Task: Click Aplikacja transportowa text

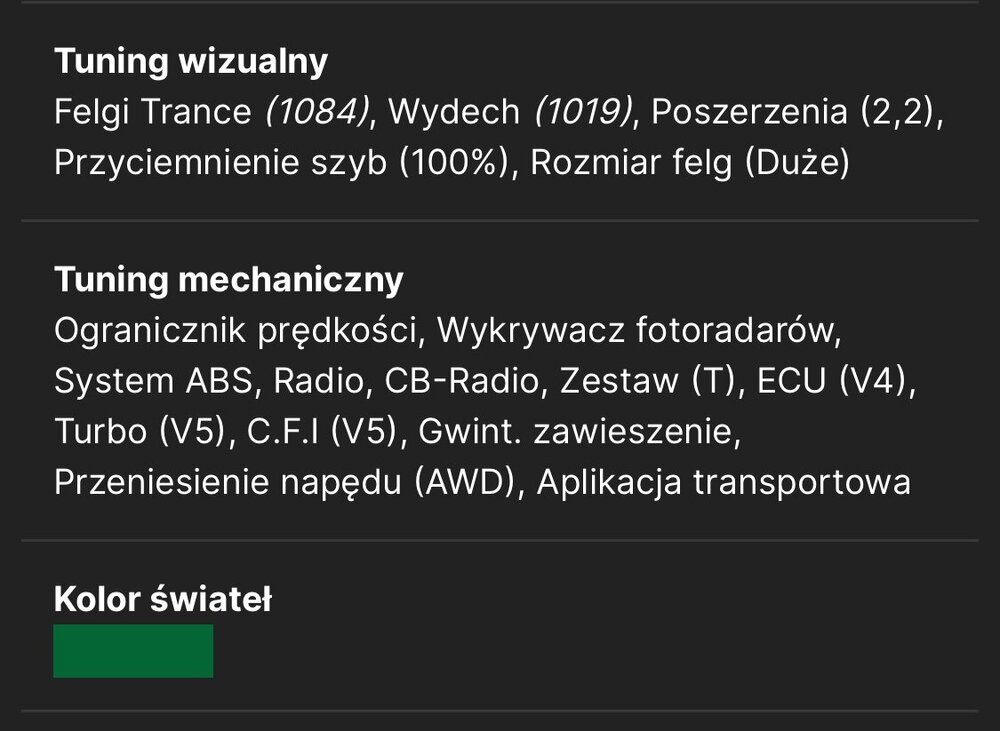Action: tap(724, 482)
